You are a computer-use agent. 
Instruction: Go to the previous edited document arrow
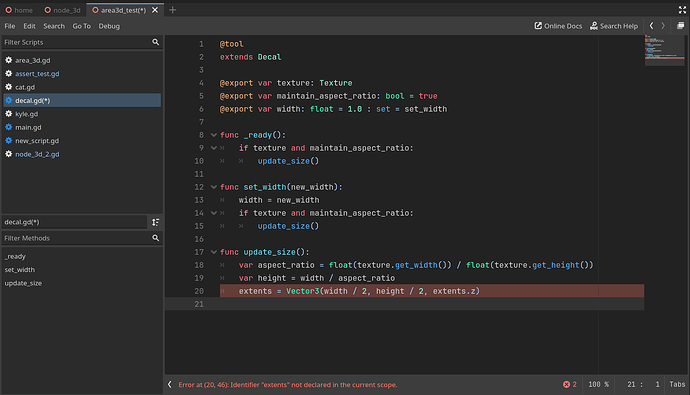pos(651,26)
